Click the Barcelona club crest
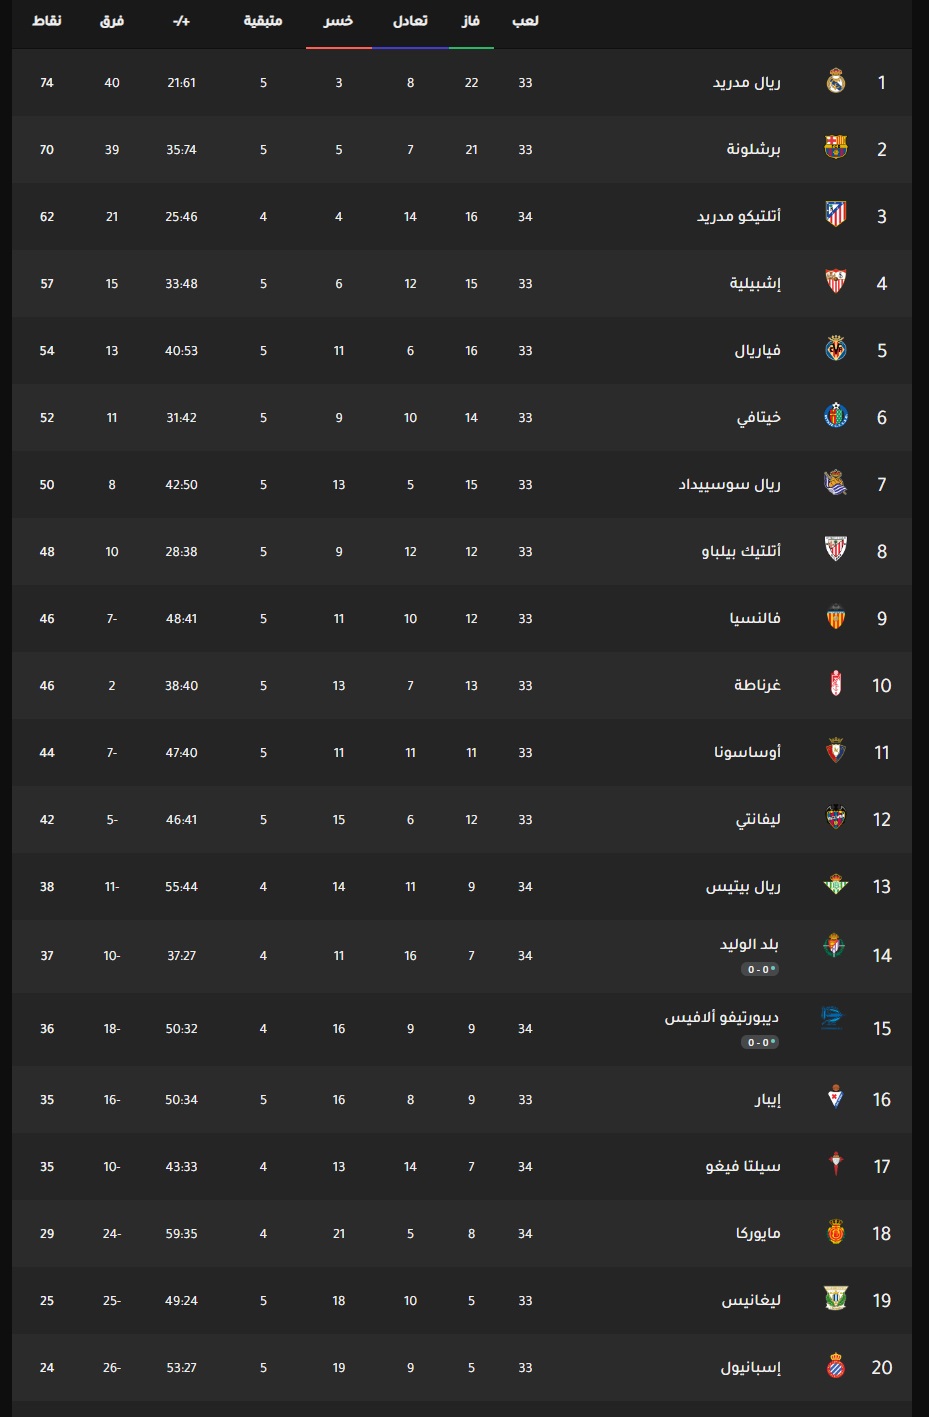The image size is (929, 1417). pos(836,149)
